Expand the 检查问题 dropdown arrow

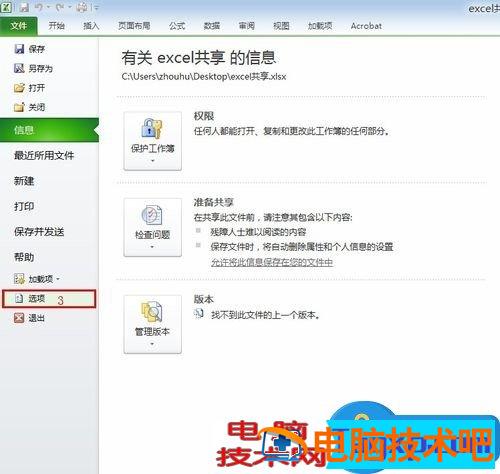[x=152, y=247]
